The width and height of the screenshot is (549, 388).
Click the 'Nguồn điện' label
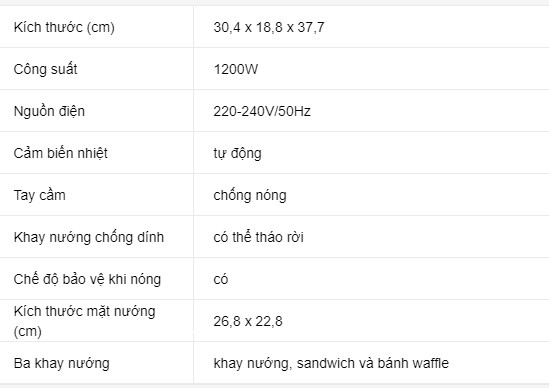point(49,111)
